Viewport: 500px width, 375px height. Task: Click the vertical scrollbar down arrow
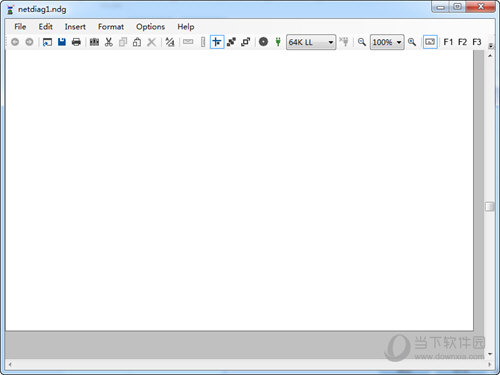point(490,354)
